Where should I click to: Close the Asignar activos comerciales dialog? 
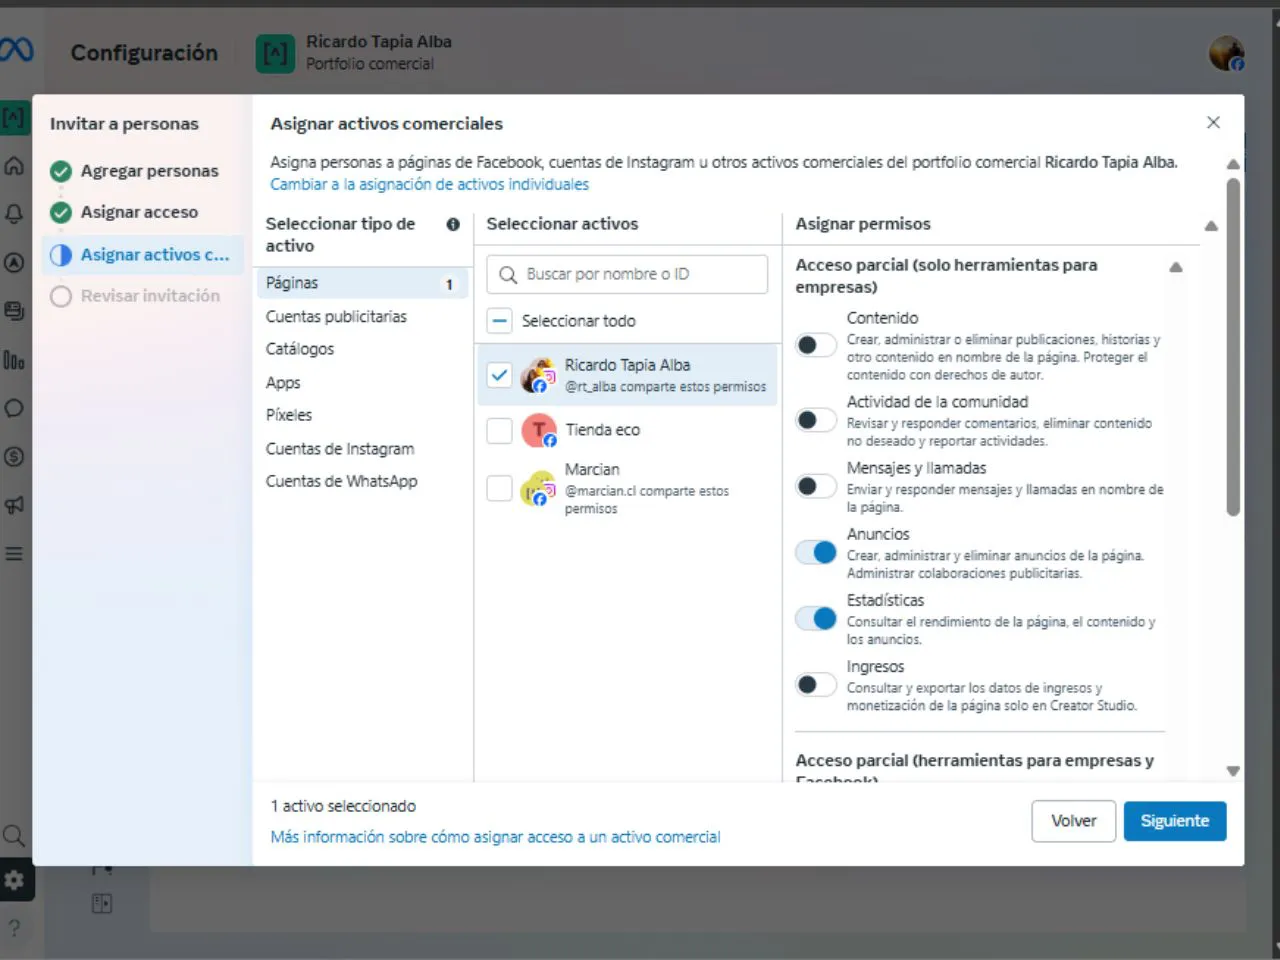tap(1213, 122)
